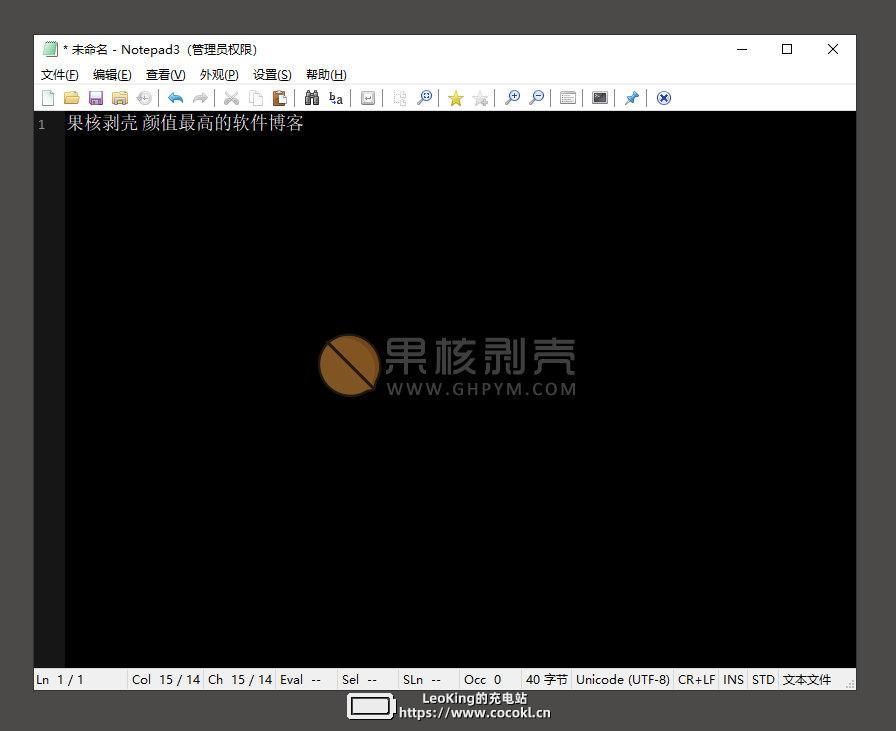The image size is (896, 731).
Task: Open the 帮助(H) menu
Action: [x=326, y=75]
